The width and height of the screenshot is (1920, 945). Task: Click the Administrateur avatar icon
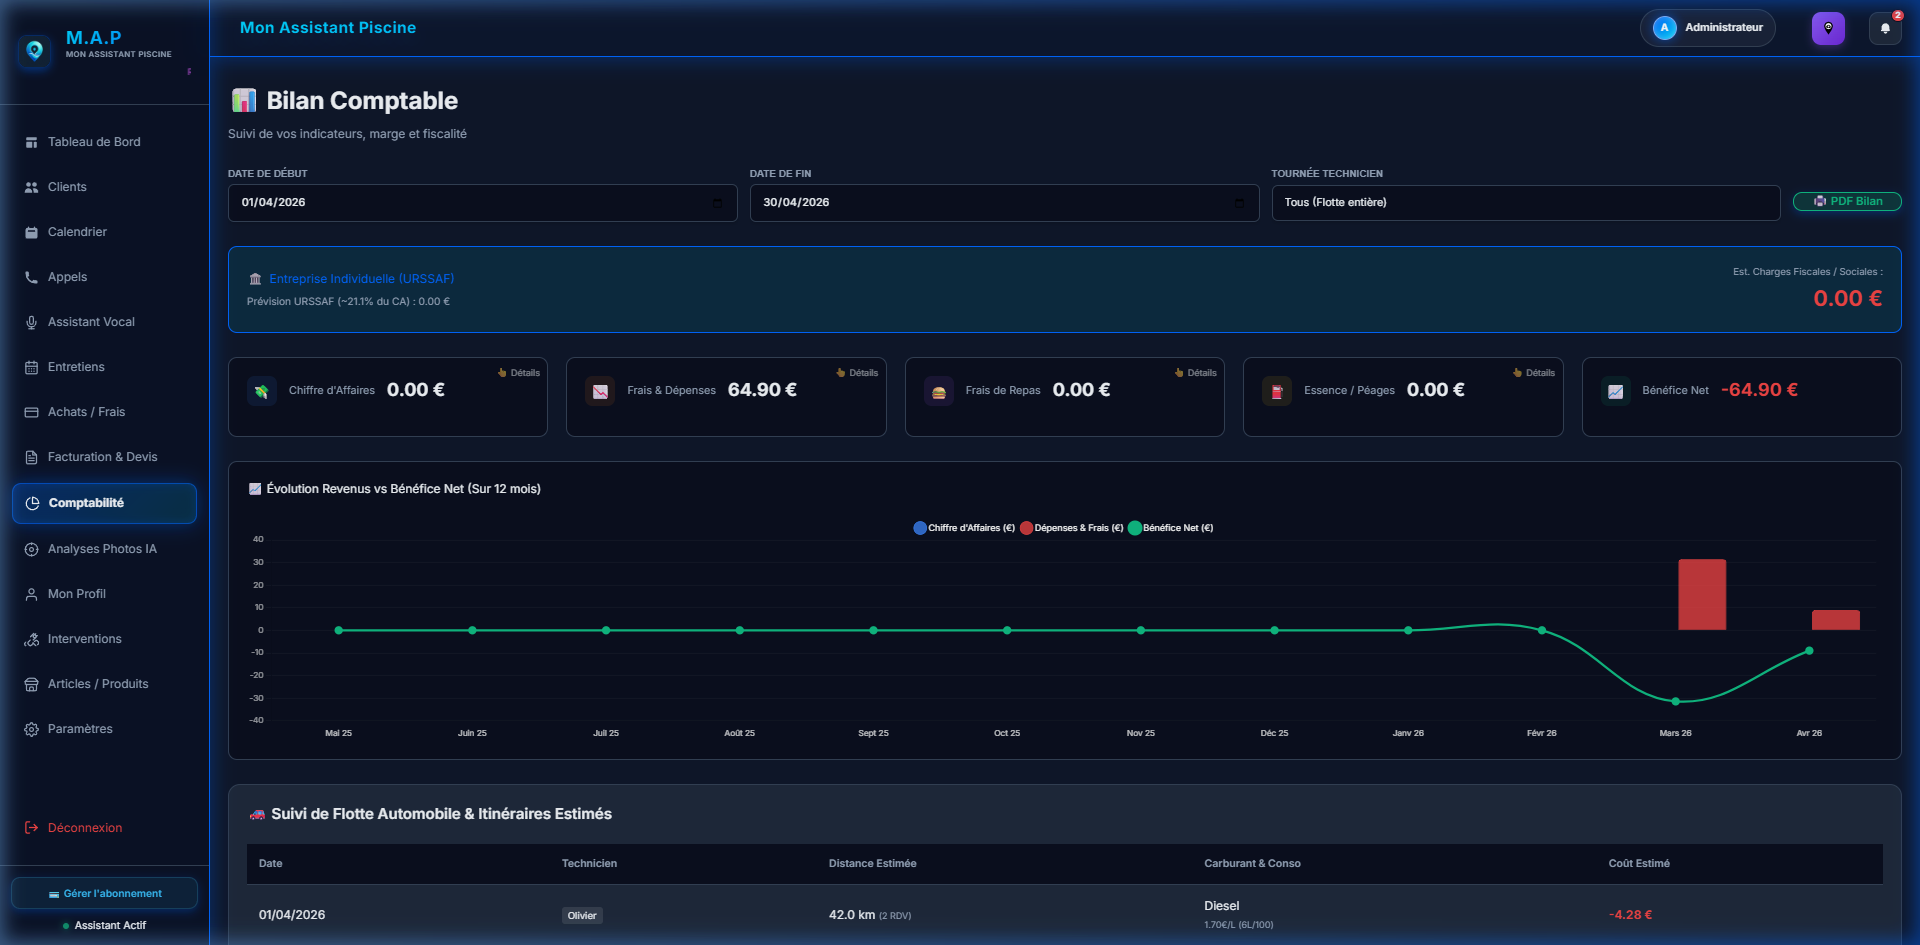click(x=1664, y=28)
